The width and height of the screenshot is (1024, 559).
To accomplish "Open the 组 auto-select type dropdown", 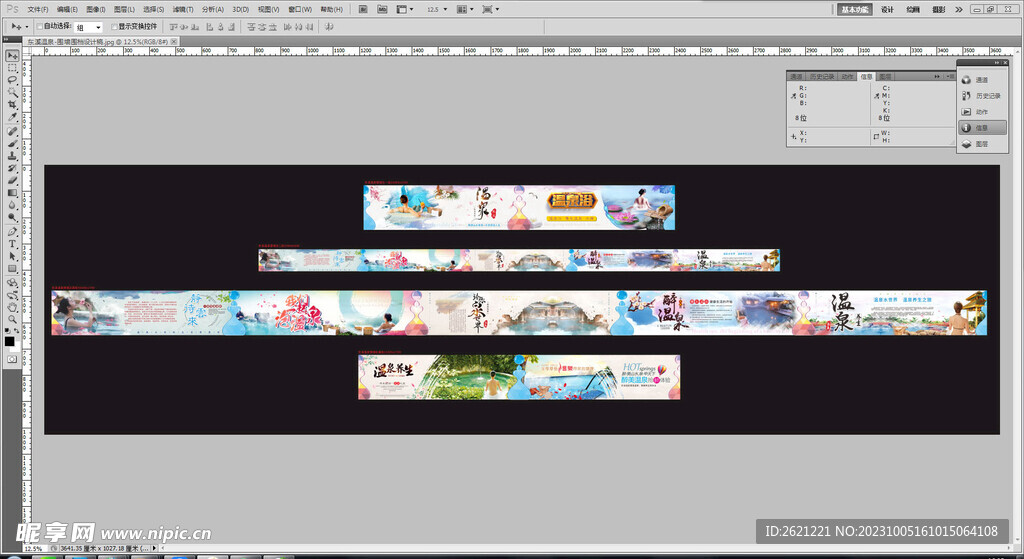I will tap(88, 26).
